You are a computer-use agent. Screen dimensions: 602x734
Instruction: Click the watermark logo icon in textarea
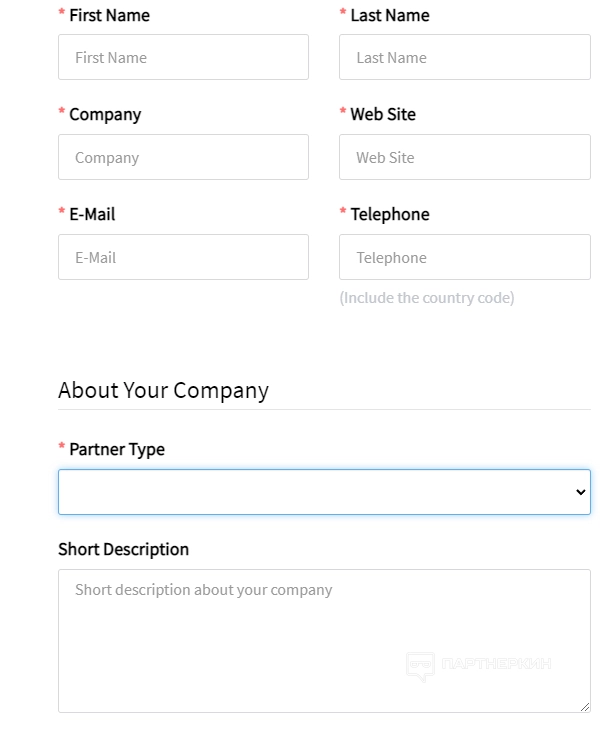(x=420, y=665)
